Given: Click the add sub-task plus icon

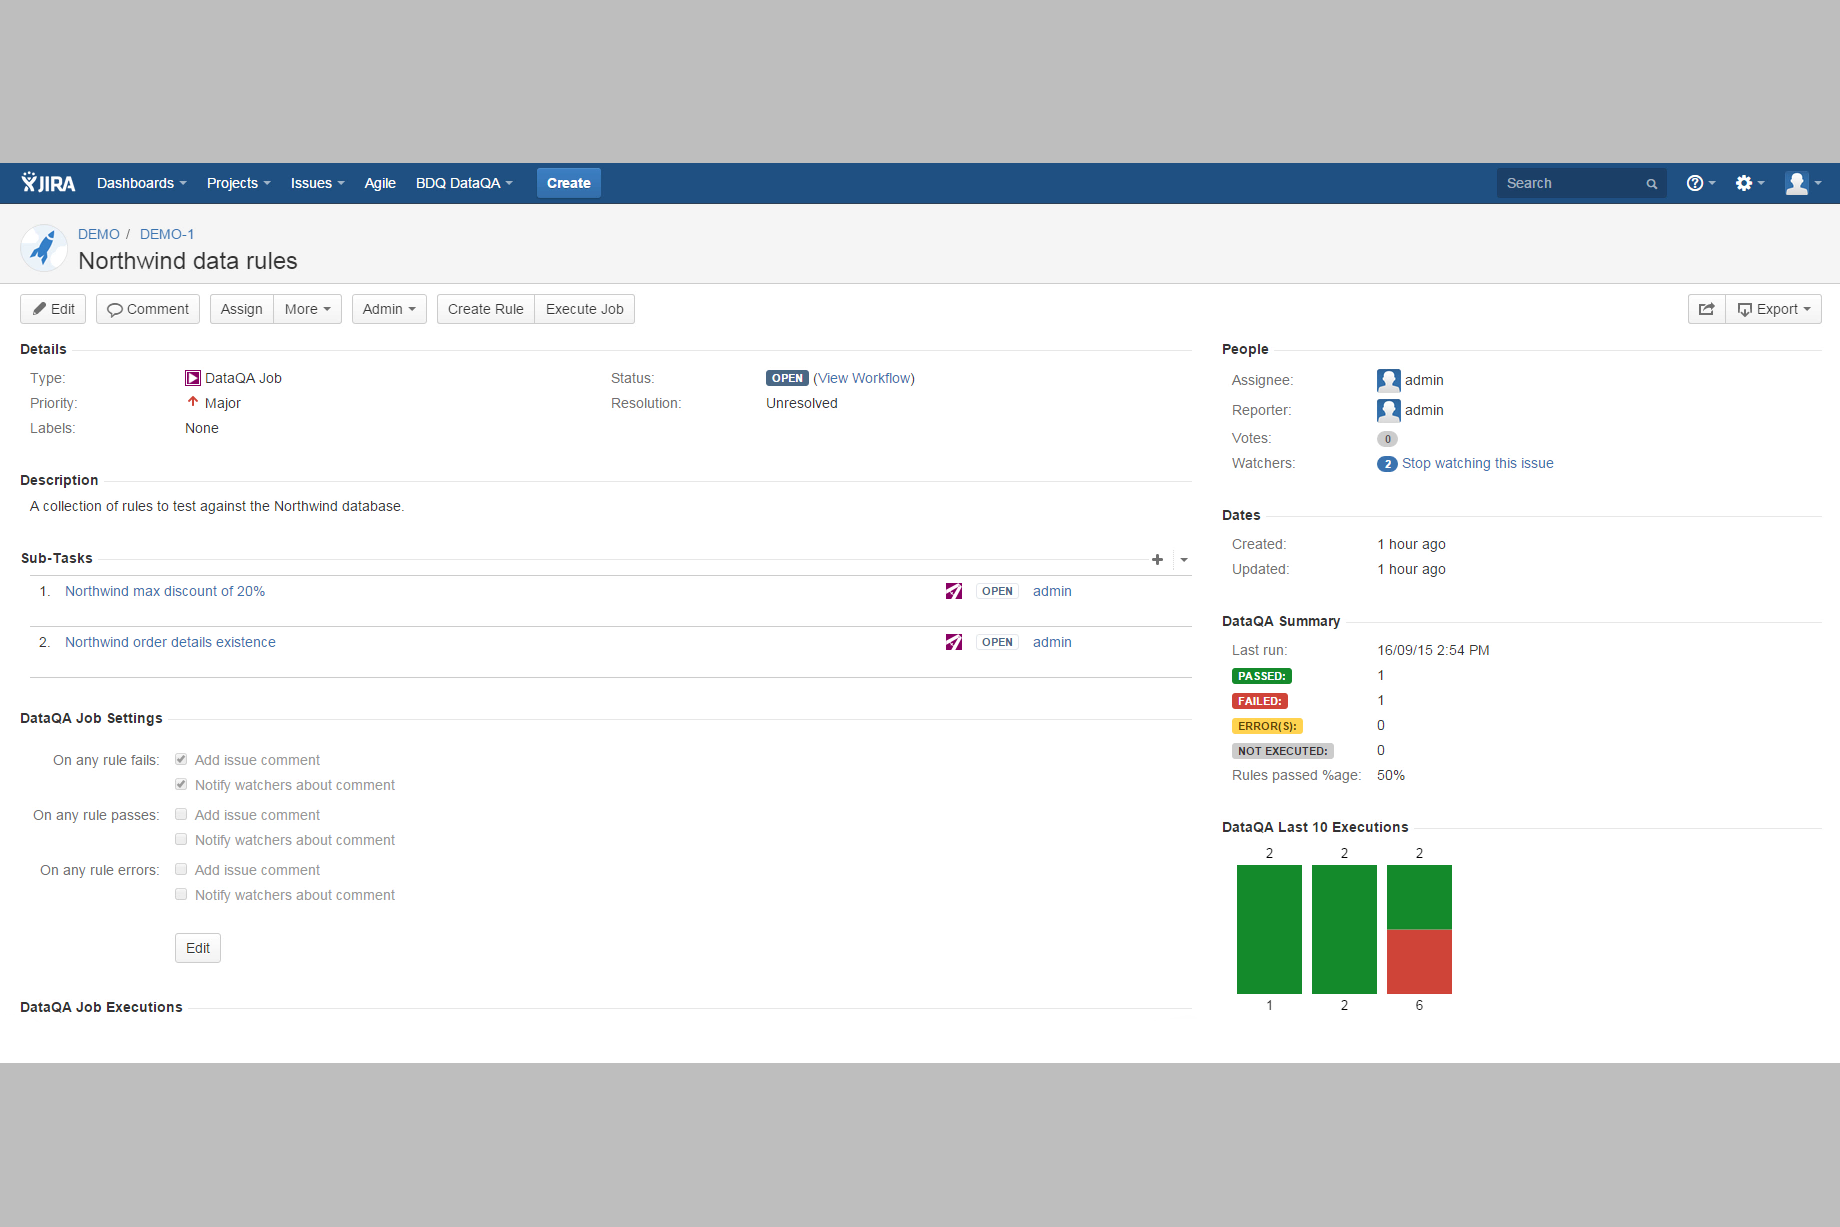Looking at the screenshot, I should tap(1157, 560).
